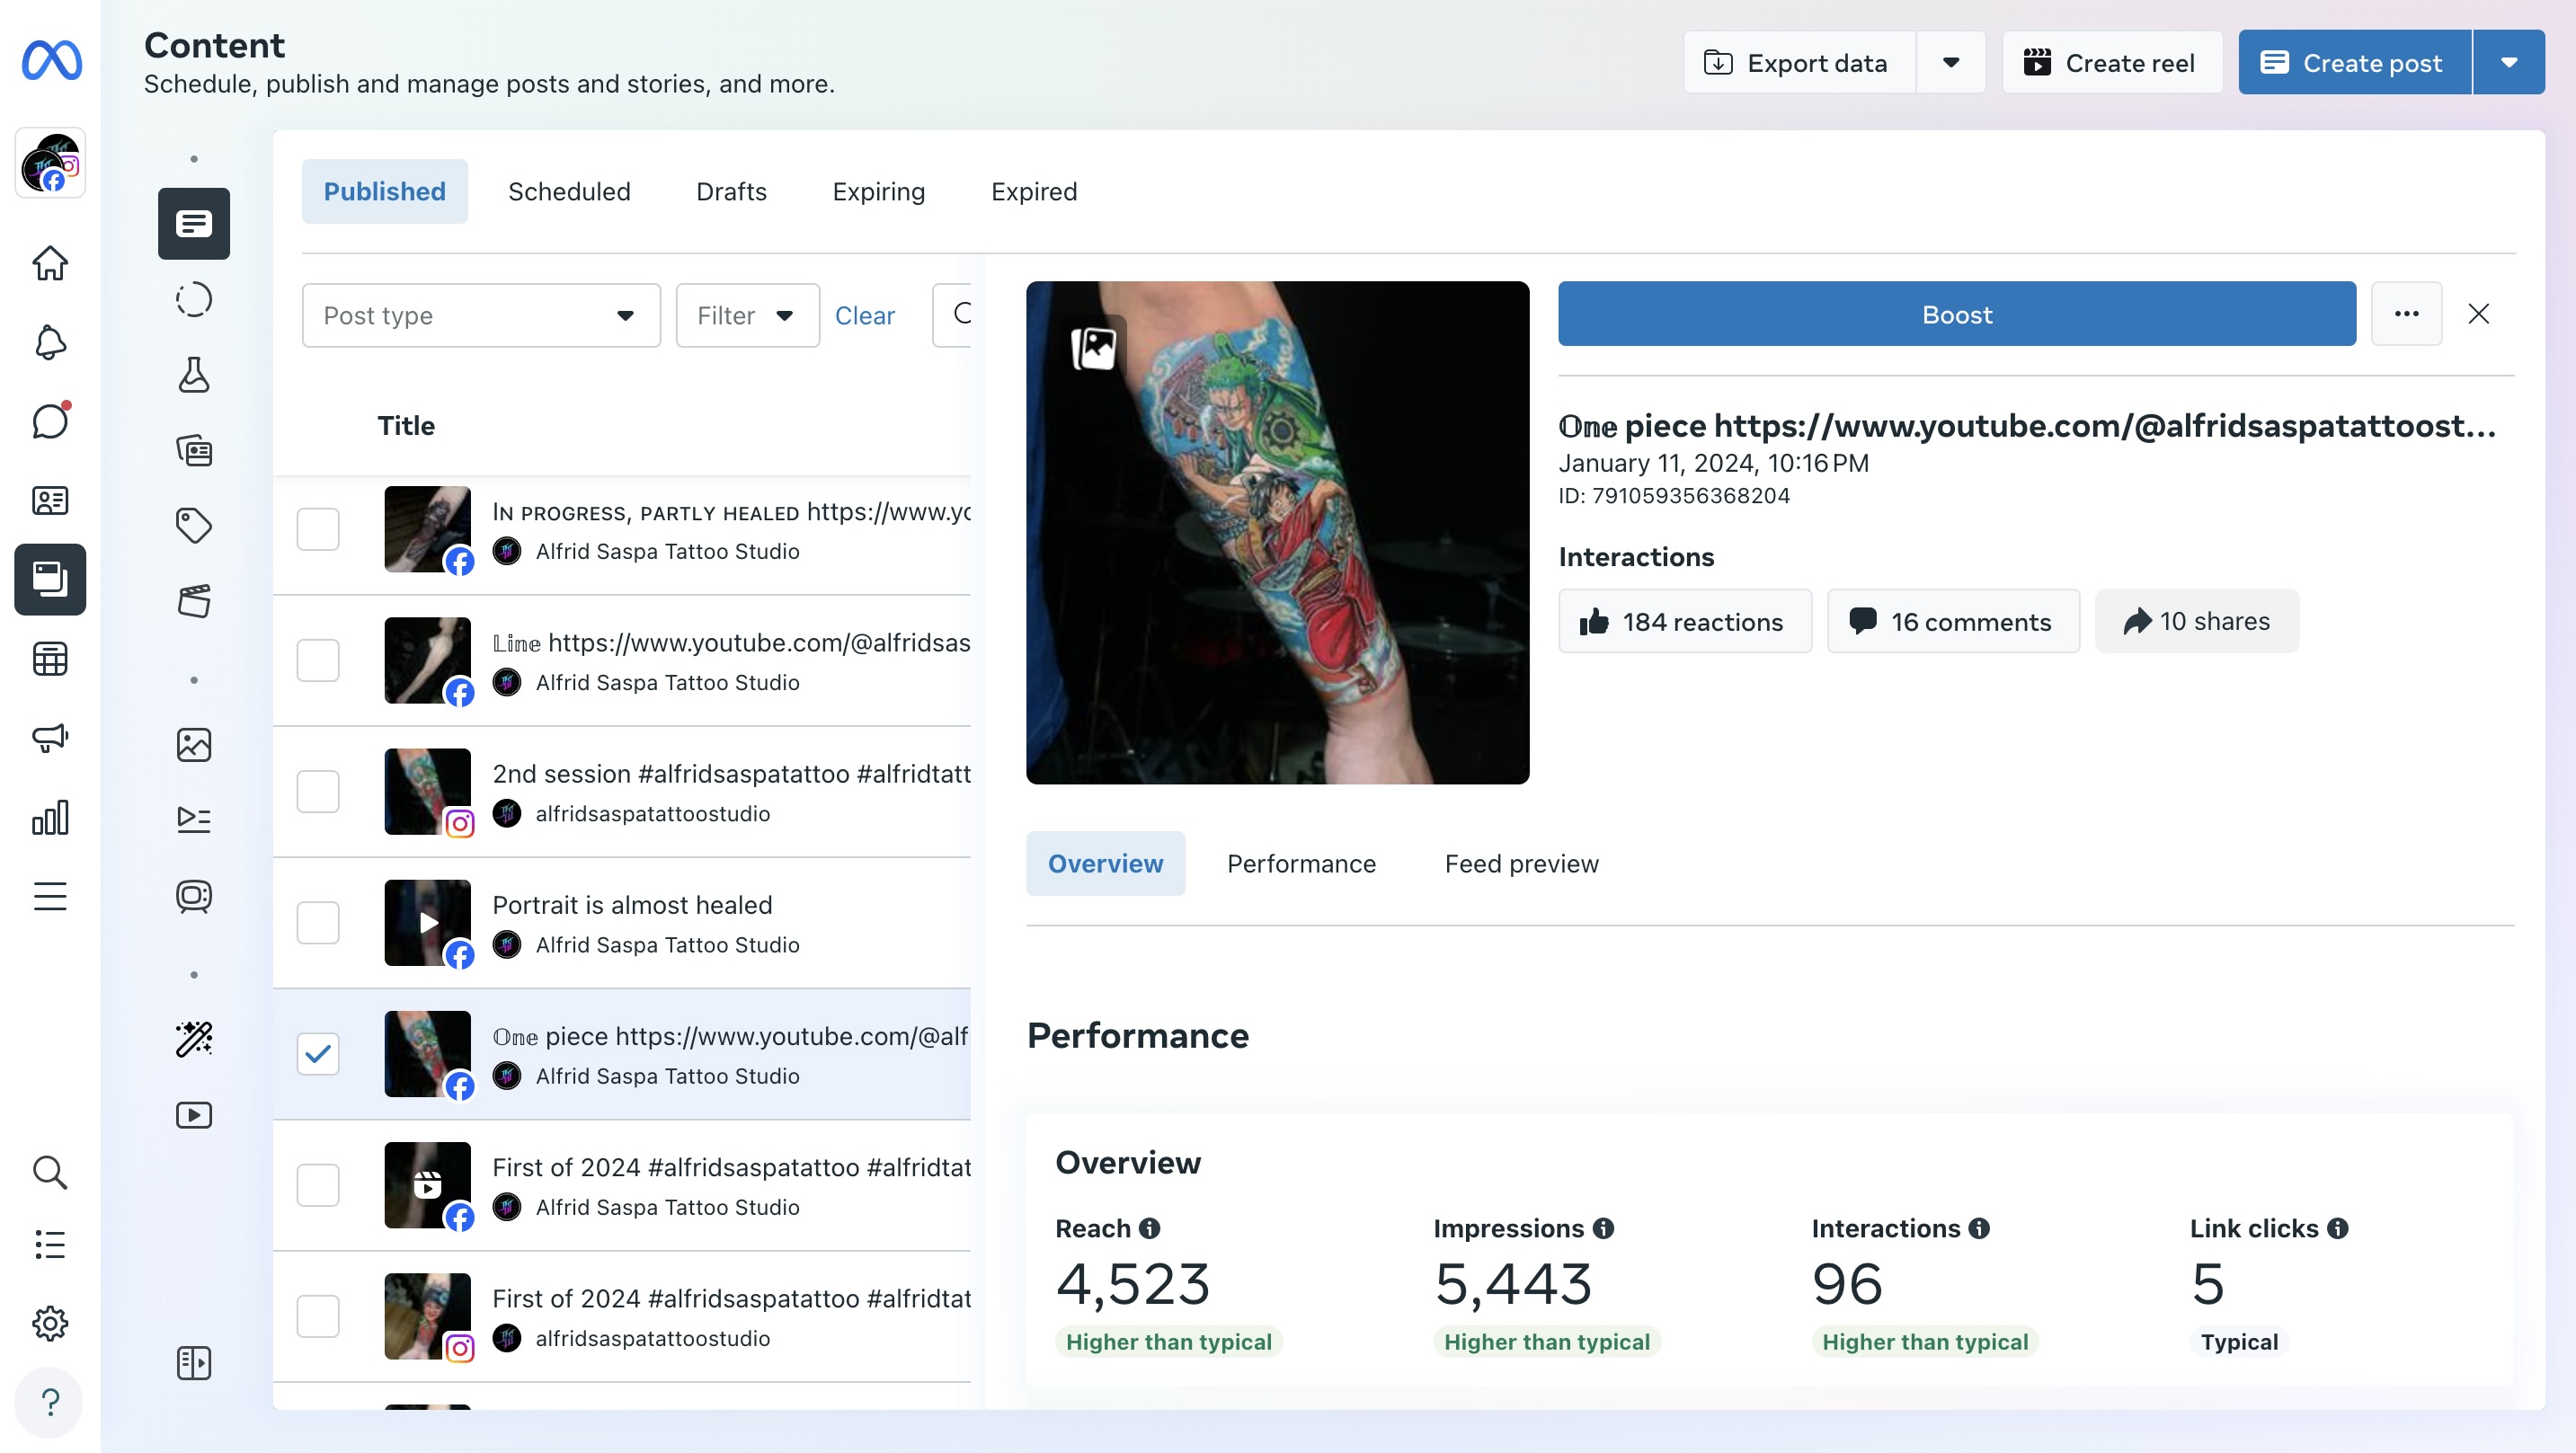The height and width of the screenshot is (1453, 2576).
Task: Tick checkbox for Line youtube post
Action: coord(318,660)
